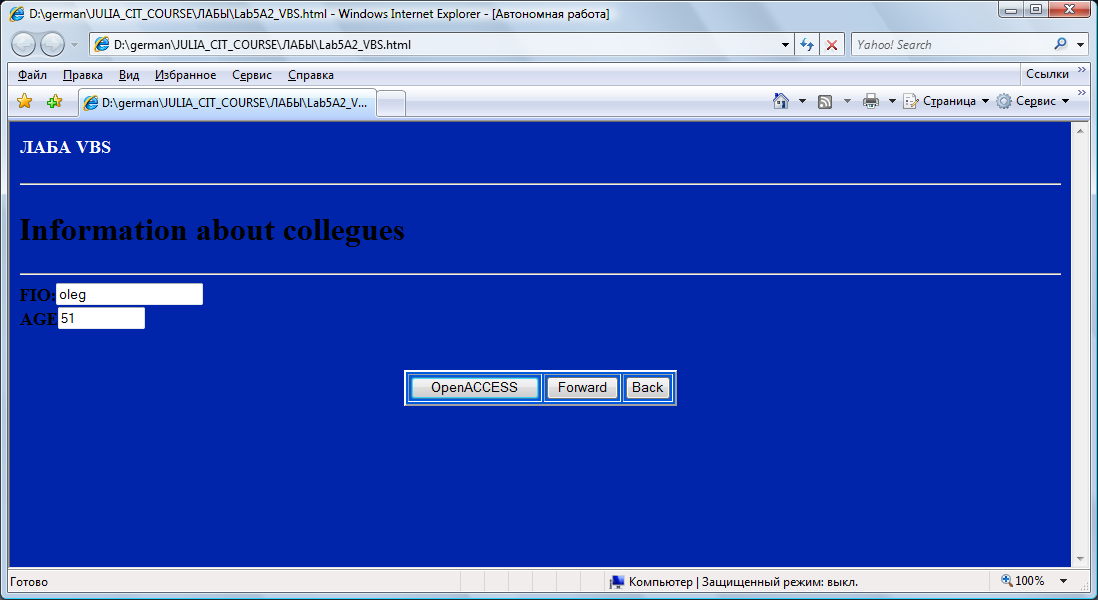Go forward with the browser Forward arrow
The width and height of the screenshot is (1098, 600).
coord(53,45)
